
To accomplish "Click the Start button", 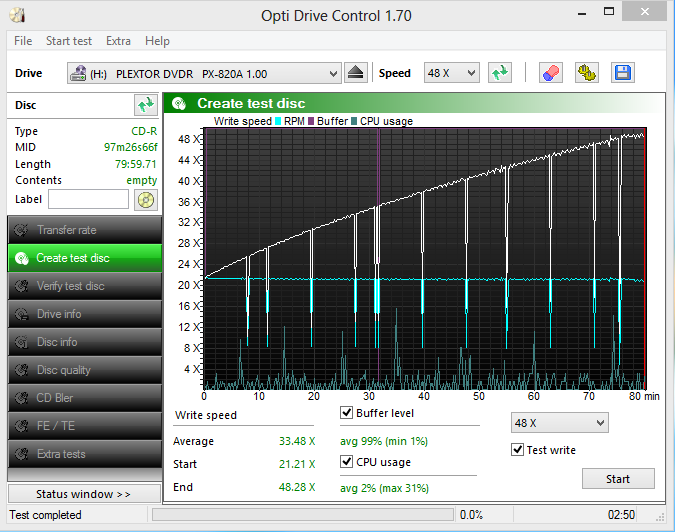I will (618, 479).
